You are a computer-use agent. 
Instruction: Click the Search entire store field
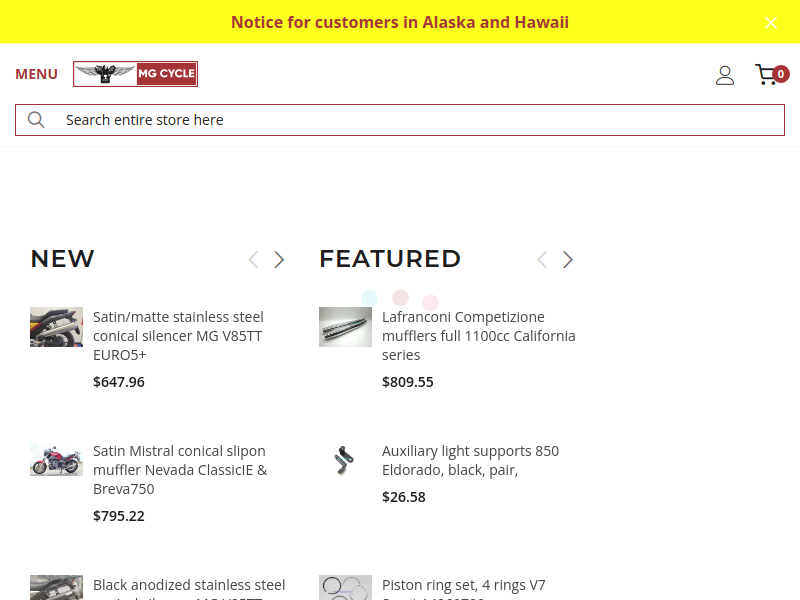point(400,120)
